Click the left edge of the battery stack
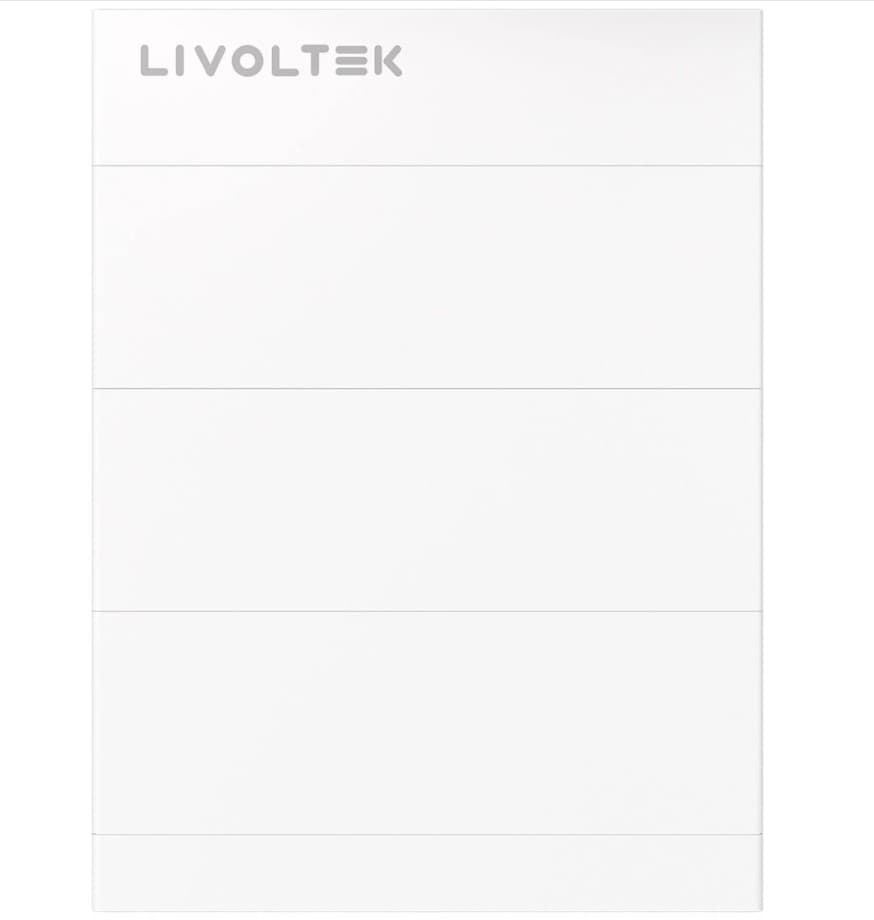 click(x=93, y=460)
